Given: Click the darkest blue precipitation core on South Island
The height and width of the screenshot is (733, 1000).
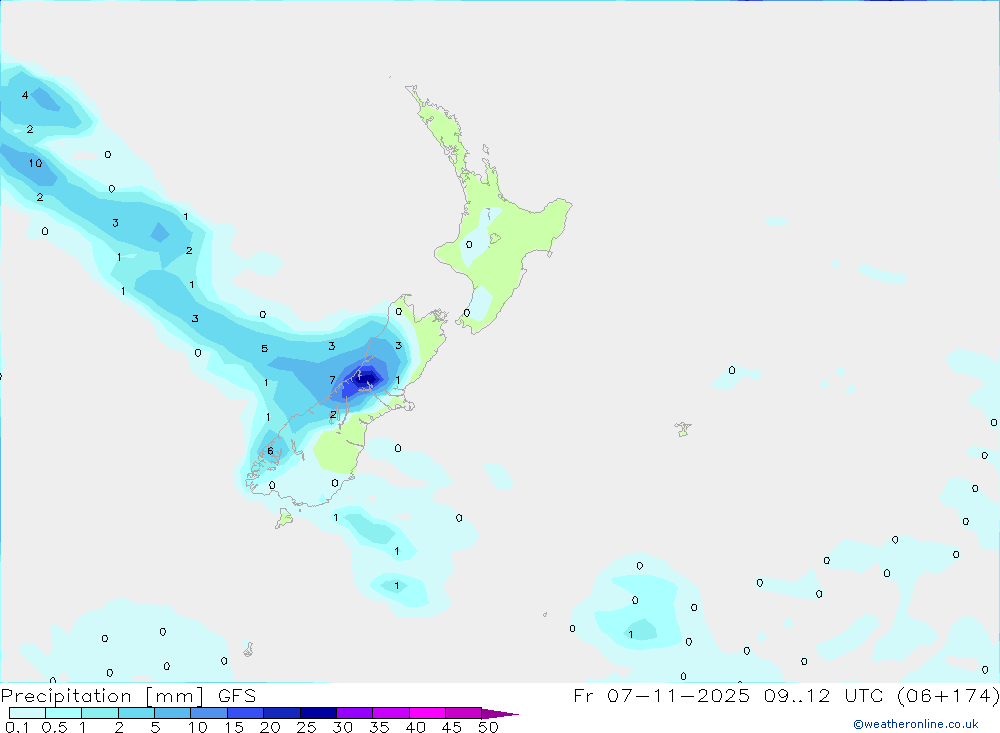Looking at the screenshot, I should coord(368,381).
